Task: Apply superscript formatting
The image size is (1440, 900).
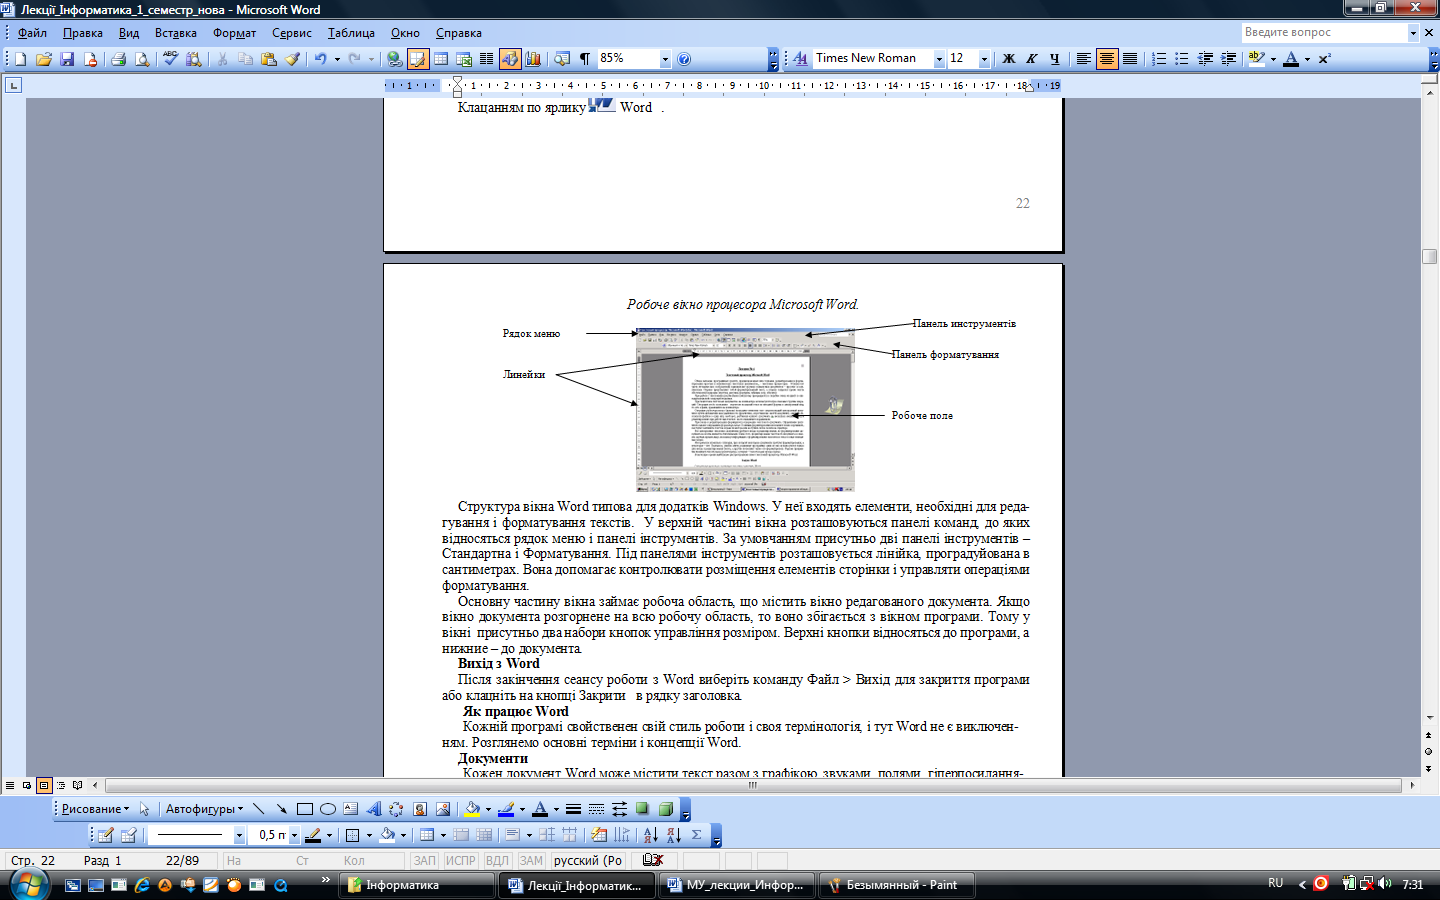Action: coord(1324,59)
